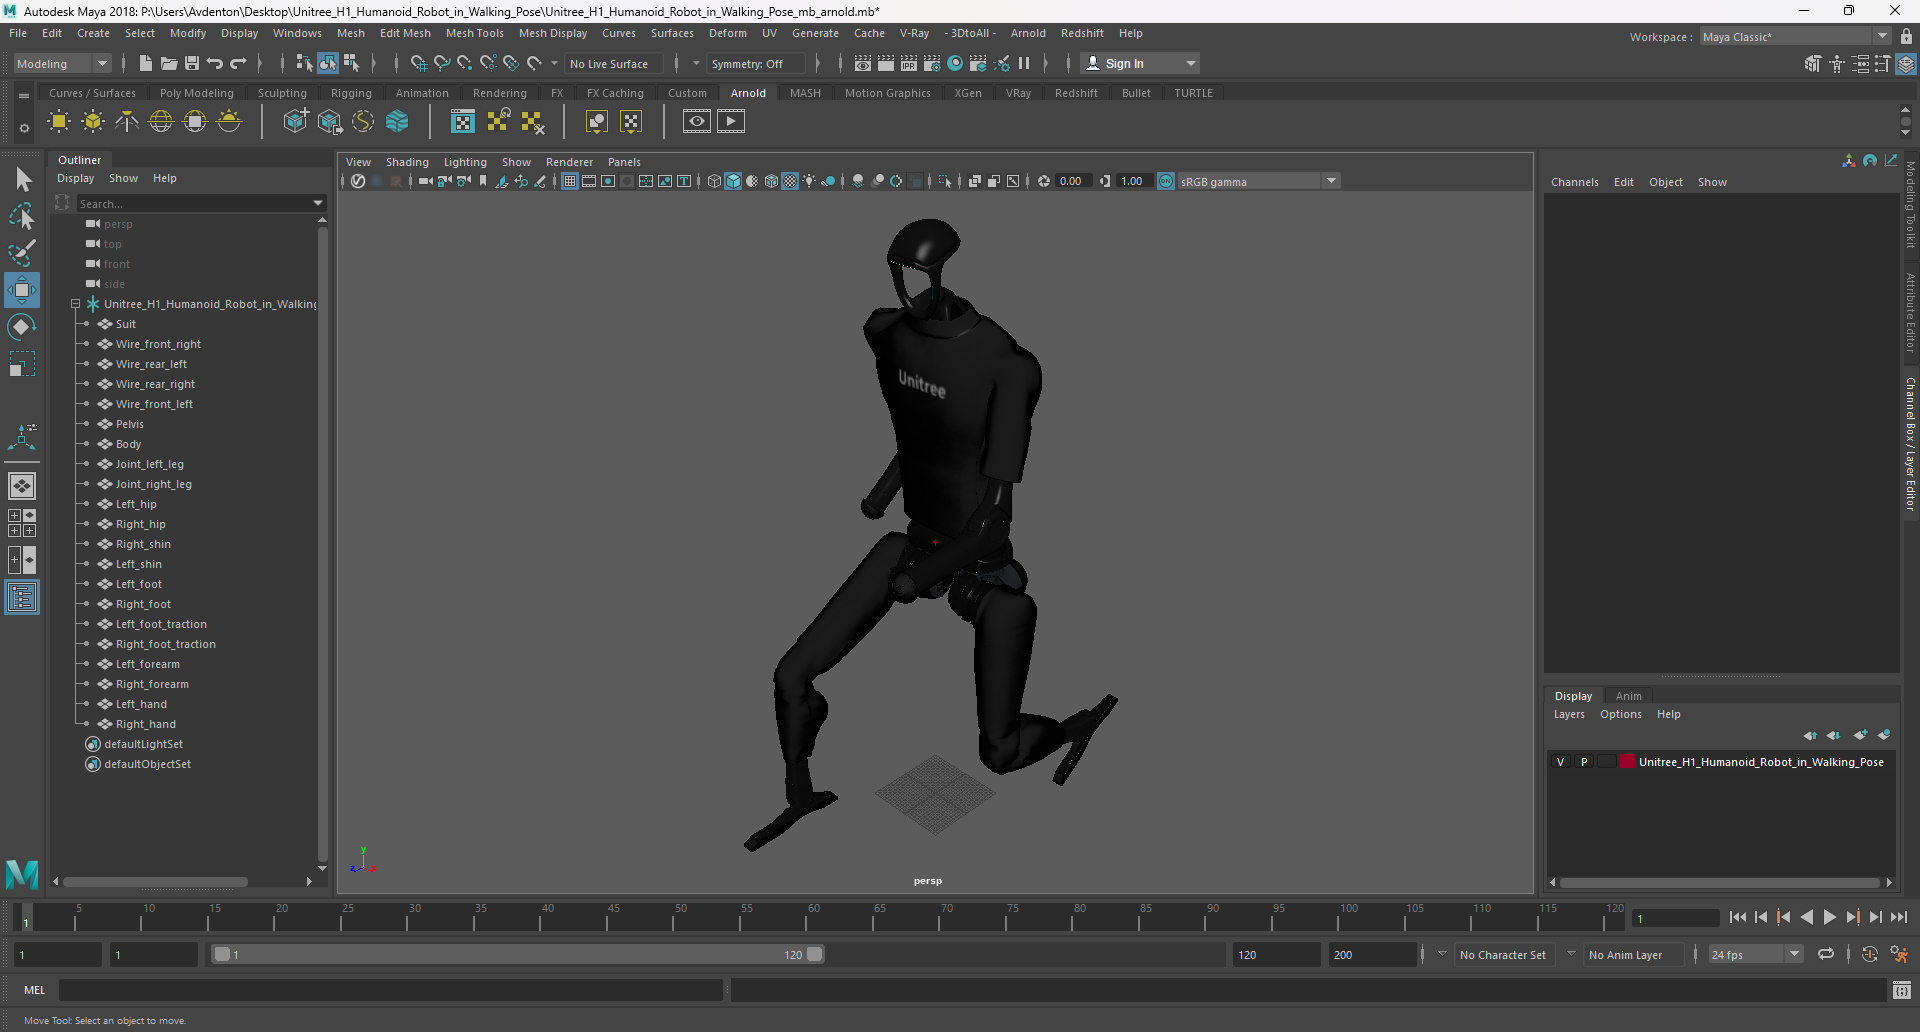Open the Sign In dropdown arrow

click(x=1191, y=63)
